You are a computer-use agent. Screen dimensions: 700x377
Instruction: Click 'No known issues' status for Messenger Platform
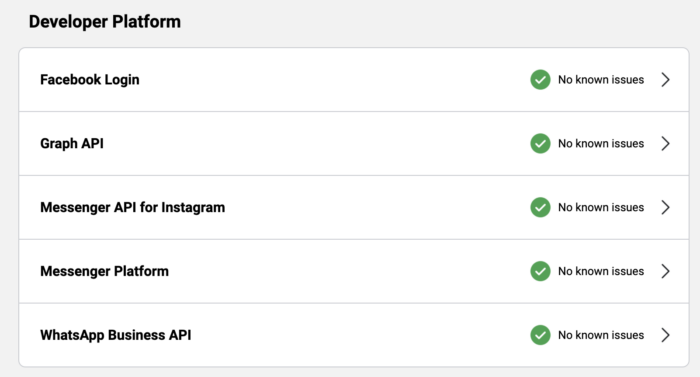[x=601, y=271]
